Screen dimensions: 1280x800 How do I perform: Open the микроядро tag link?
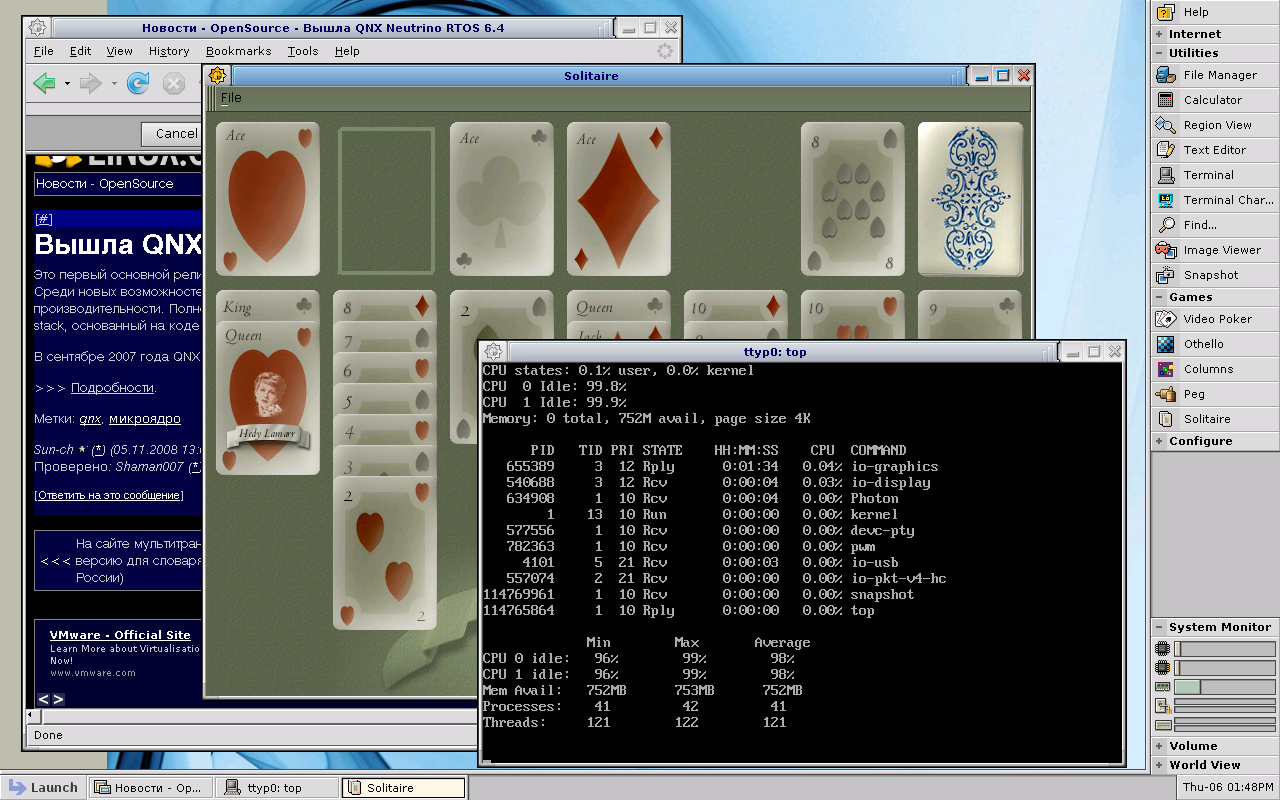[x=144, y=419]
